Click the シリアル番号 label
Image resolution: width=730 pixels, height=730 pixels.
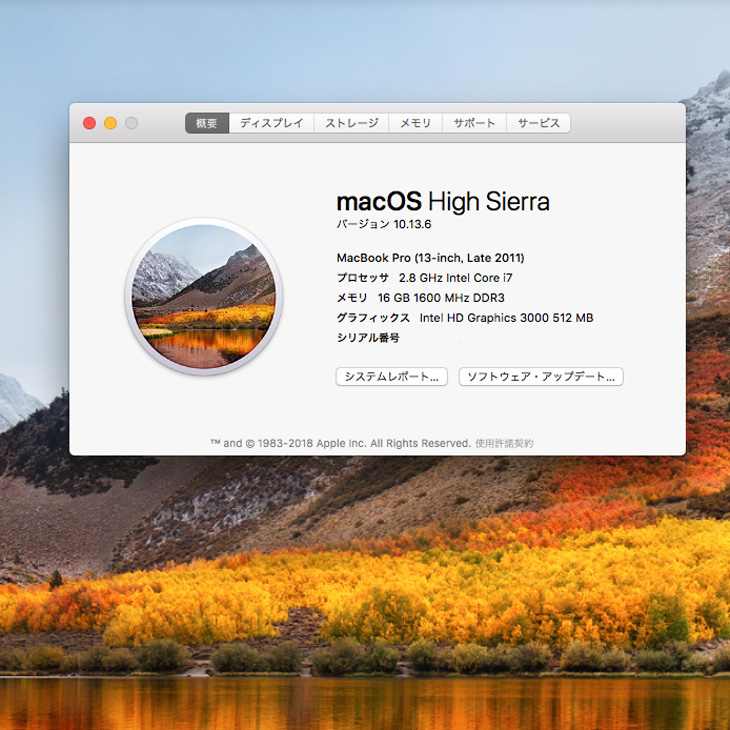click(x=368, y=338)
